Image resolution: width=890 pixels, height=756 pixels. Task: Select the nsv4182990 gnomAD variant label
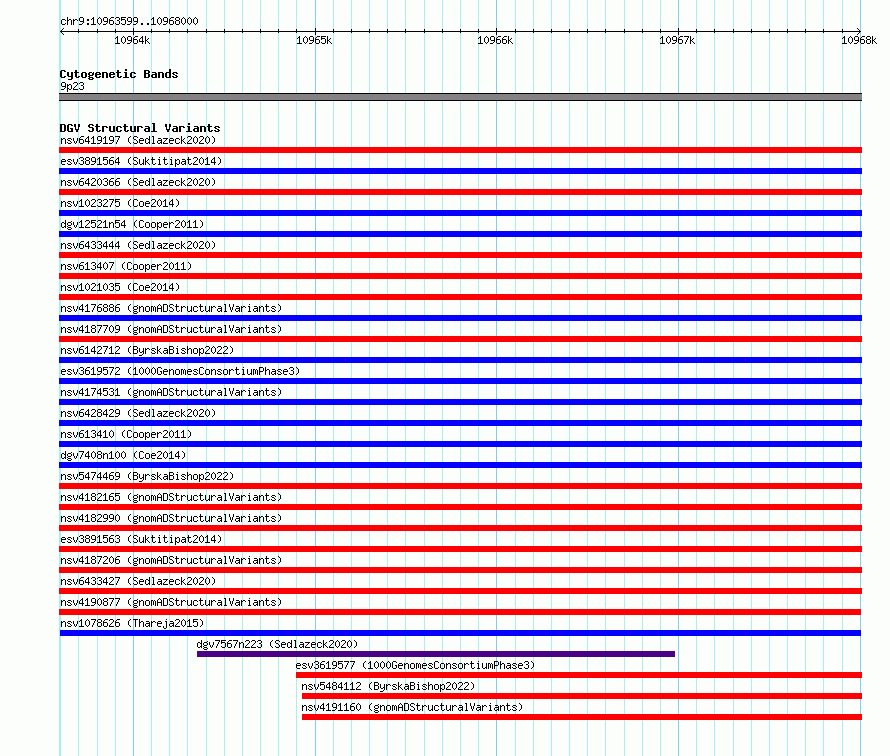click(x=171, y=518)
